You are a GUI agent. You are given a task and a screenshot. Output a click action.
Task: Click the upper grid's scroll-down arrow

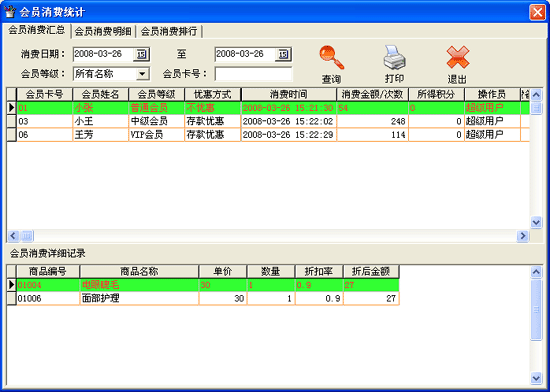click(x=536, y=222)
